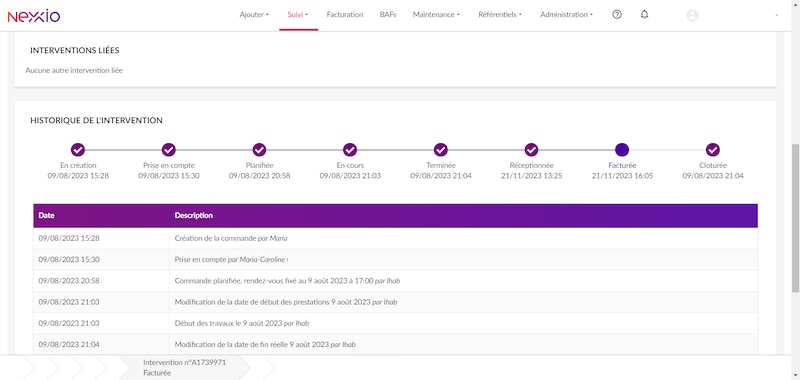
Task: Click the Planifiée checkmark step
Action: (x=259, y=150)
